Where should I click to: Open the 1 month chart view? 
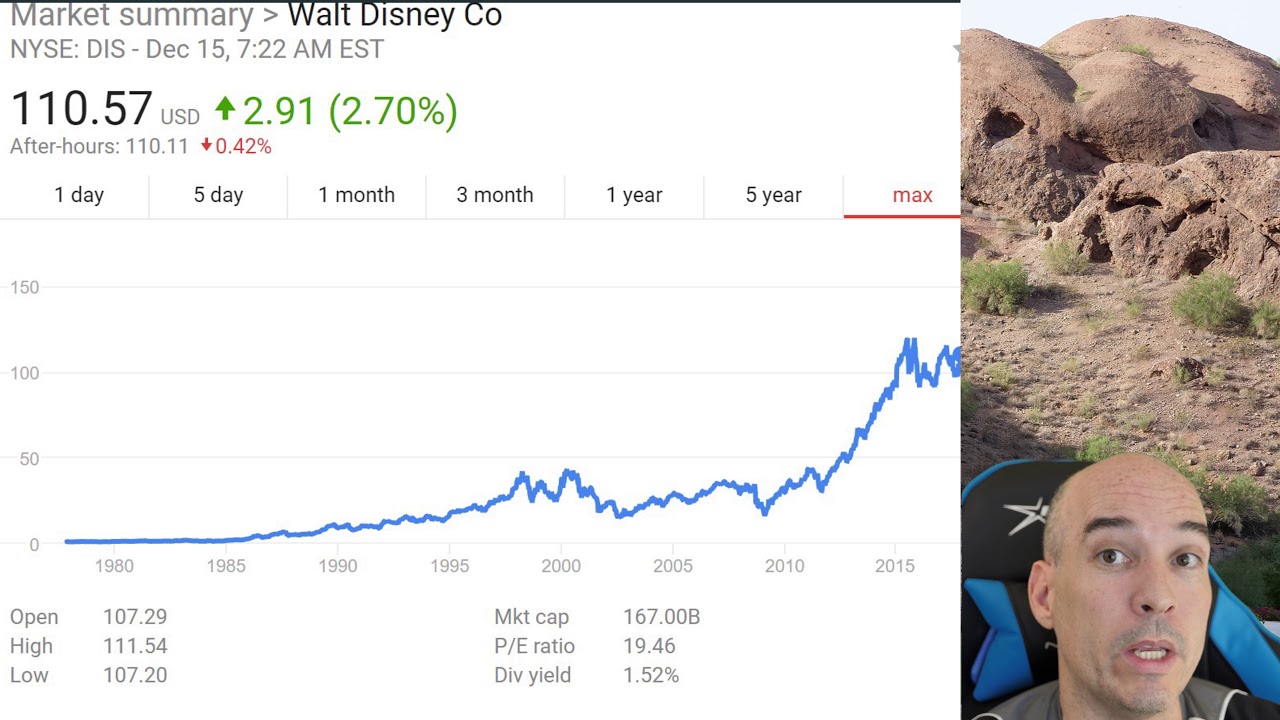point(356,195)
